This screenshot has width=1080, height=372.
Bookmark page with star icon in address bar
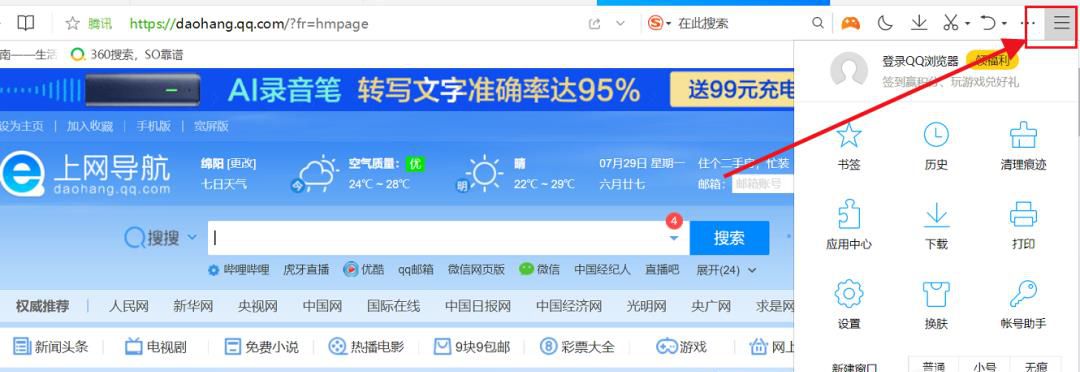[72, 23]
